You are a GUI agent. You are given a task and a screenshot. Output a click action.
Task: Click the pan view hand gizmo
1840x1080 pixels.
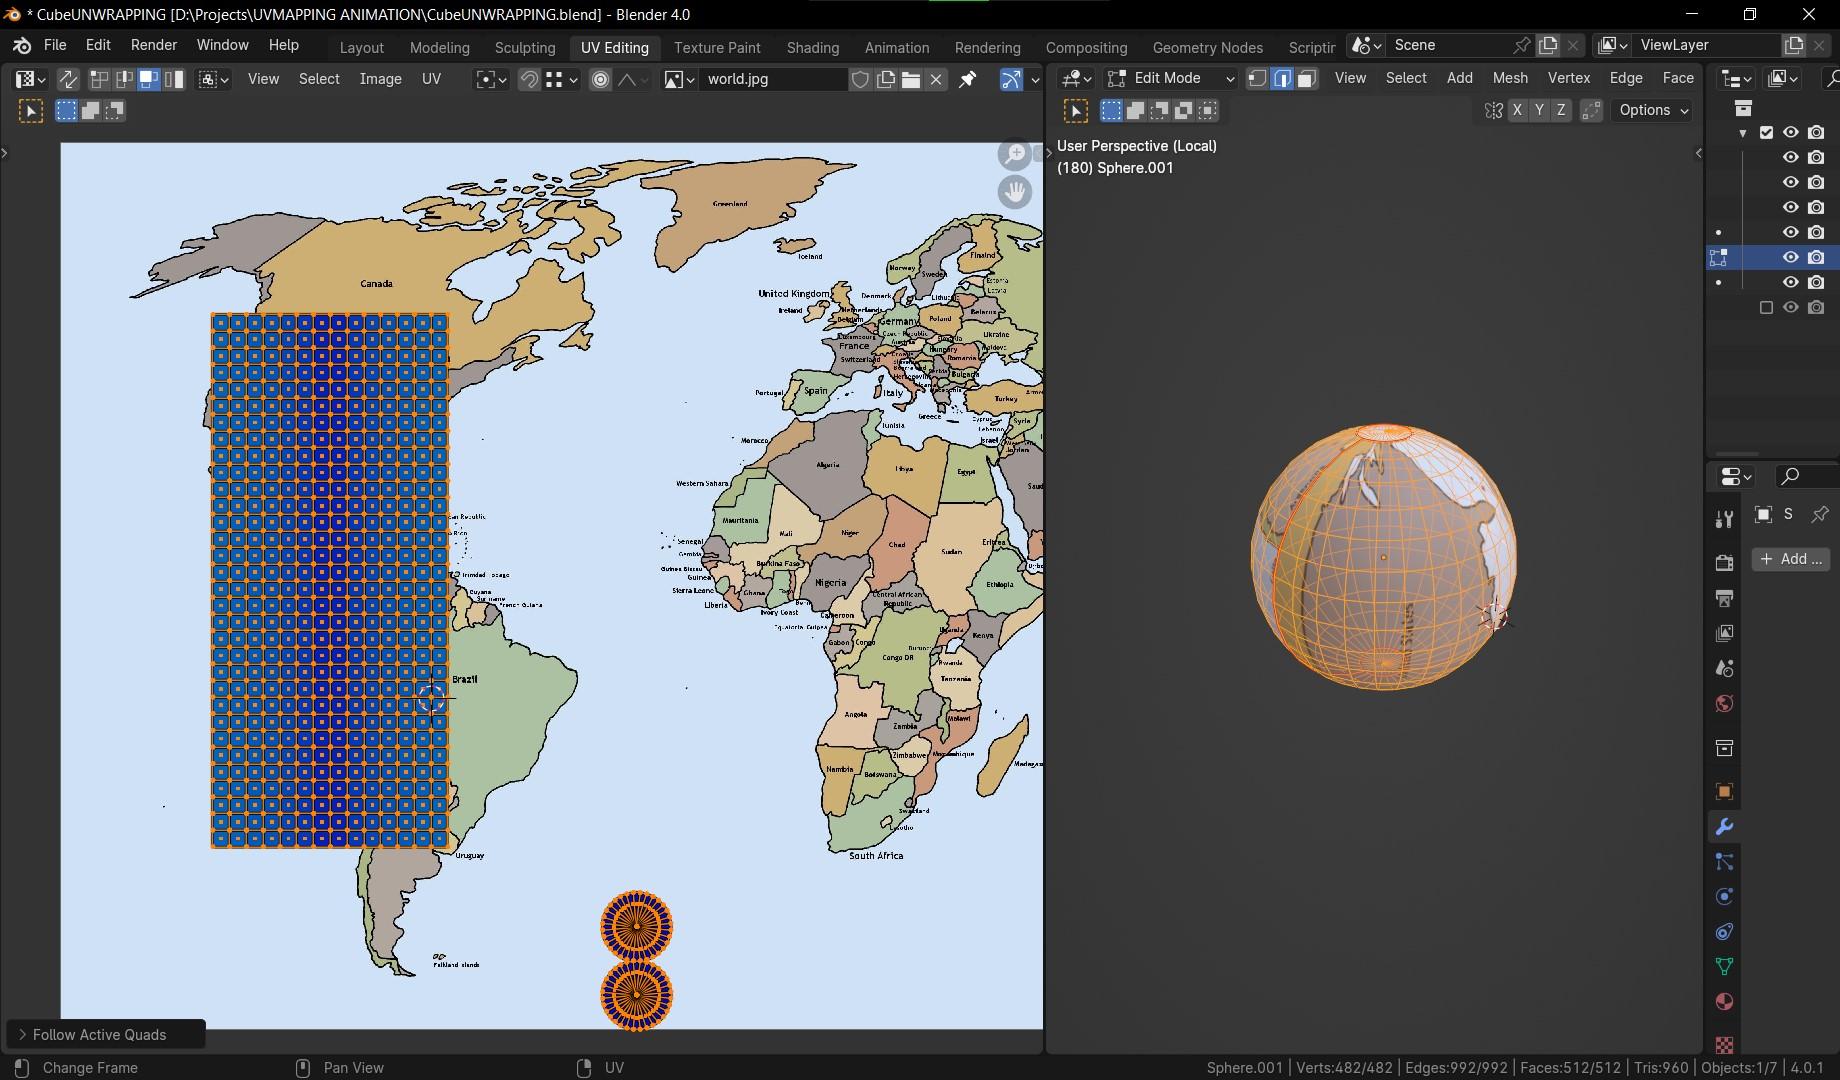click(x=1015, y=191)
